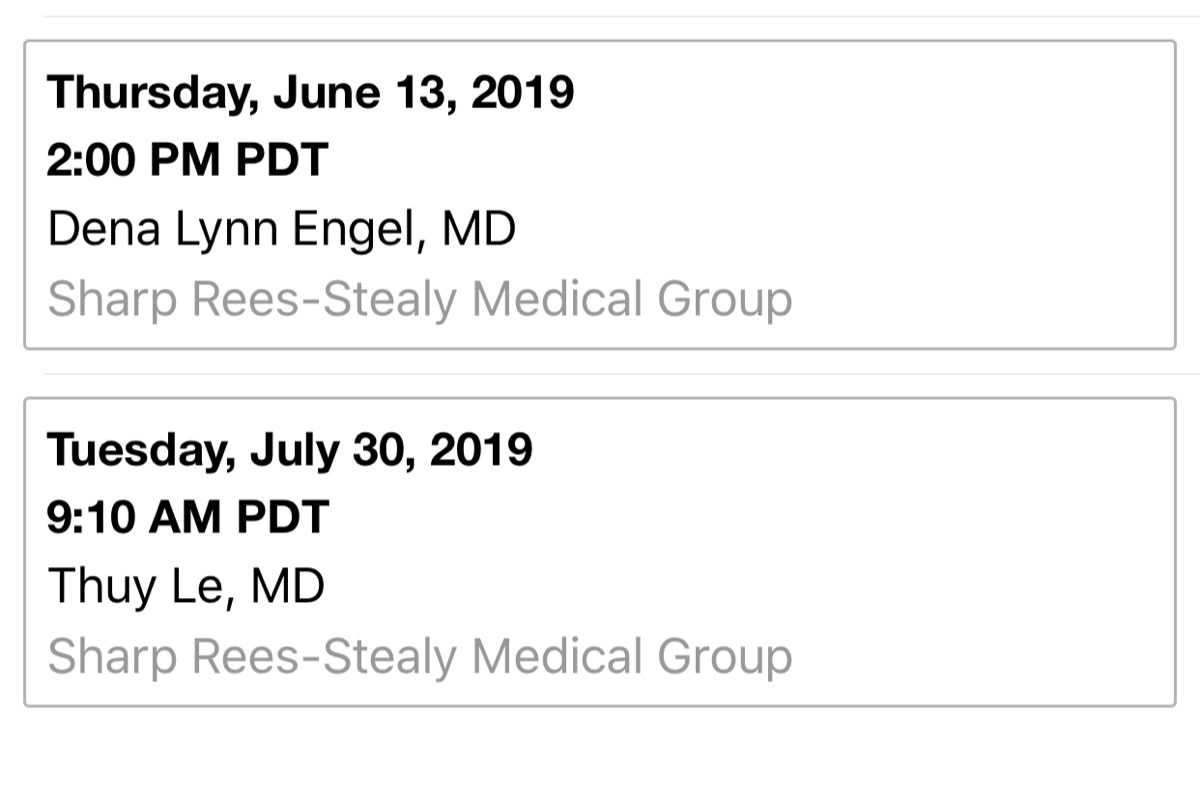Viewport: 1200px width, 800px height.
Task: Tap the 2:00 PM PDT time text
Action: coord(188,161)
